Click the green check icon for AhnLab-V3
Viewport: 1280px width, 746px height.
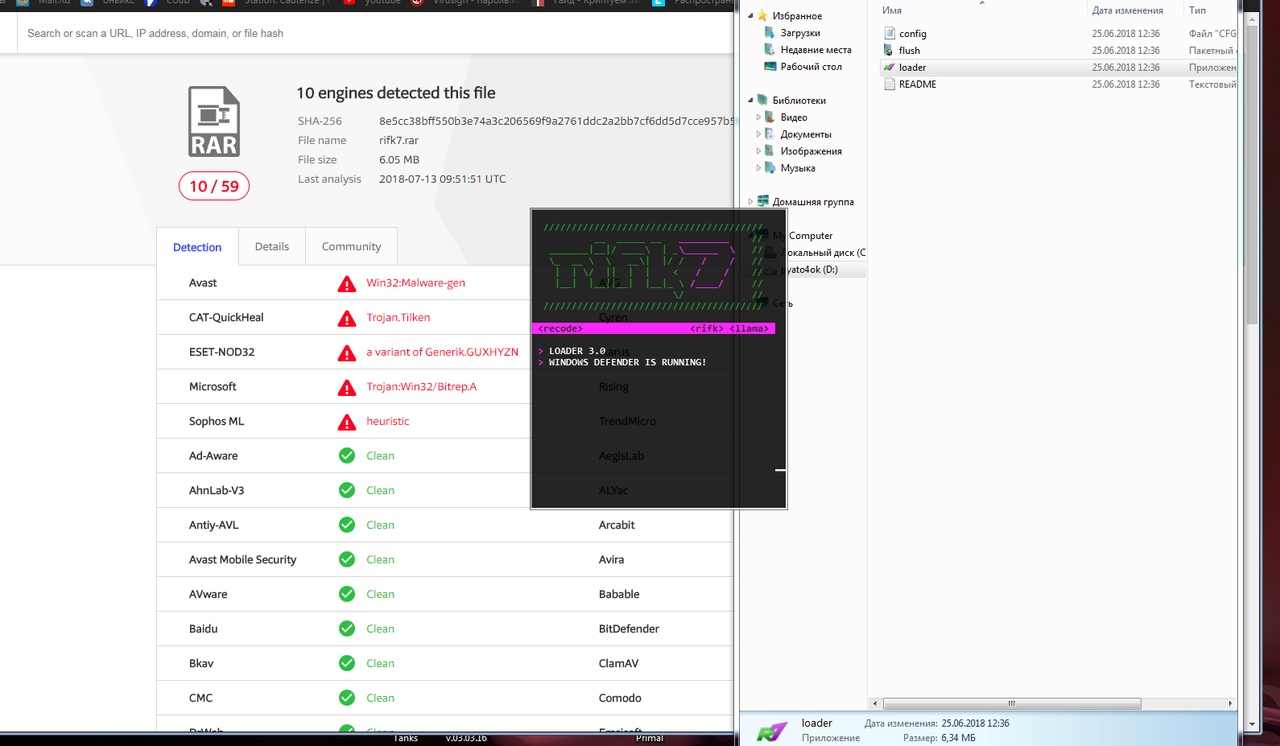click(x=347, y=491)
